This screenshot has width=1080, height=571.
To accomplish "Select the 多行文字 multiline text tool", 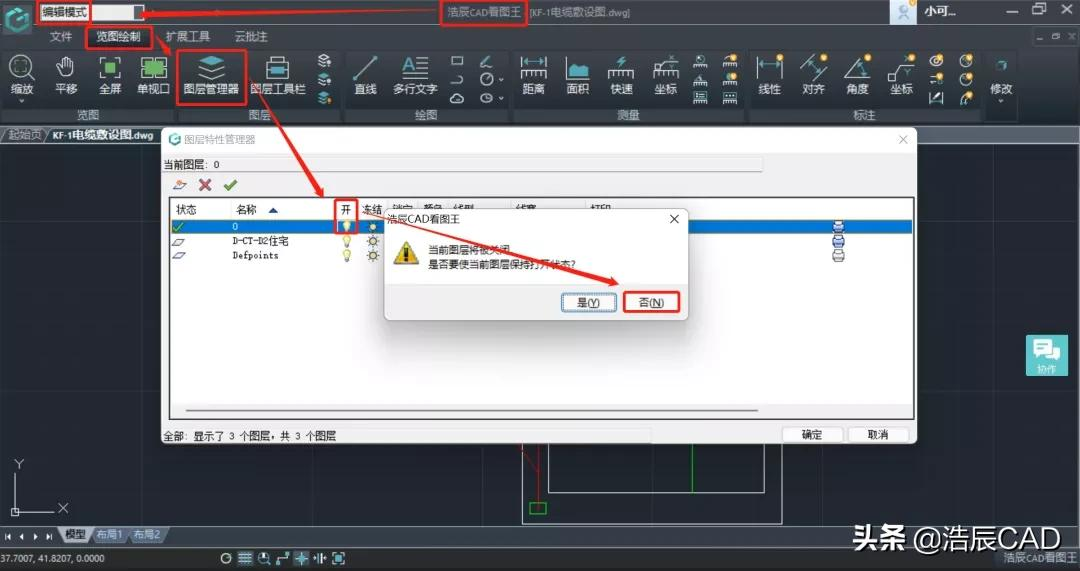I will [x=415, y=74].
